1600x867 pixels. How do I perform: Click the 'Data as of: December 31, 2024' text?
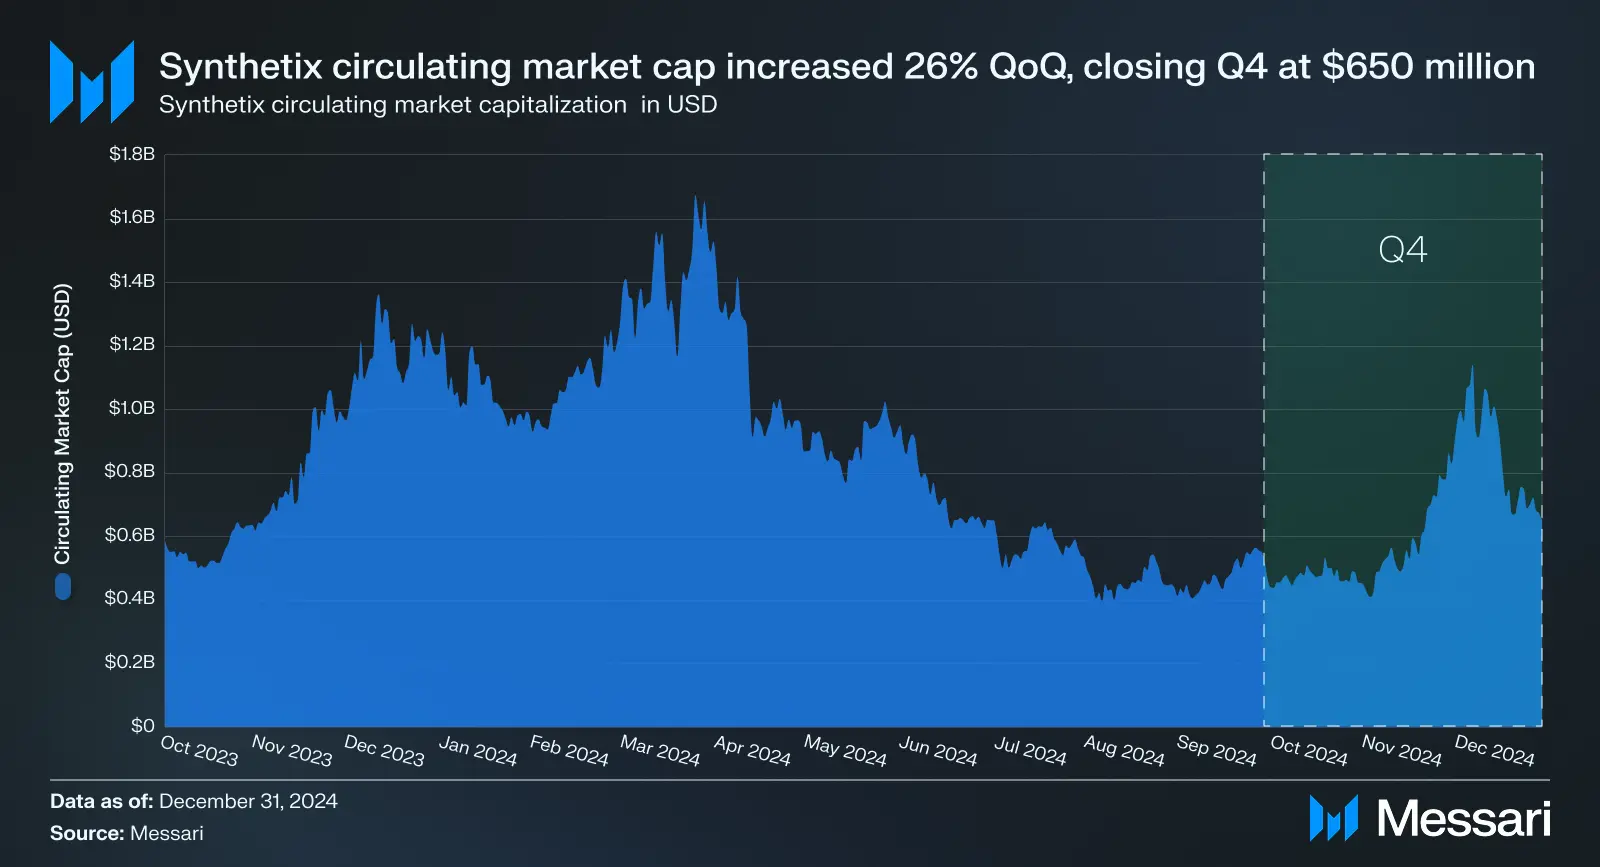click(x=194, y=801)
